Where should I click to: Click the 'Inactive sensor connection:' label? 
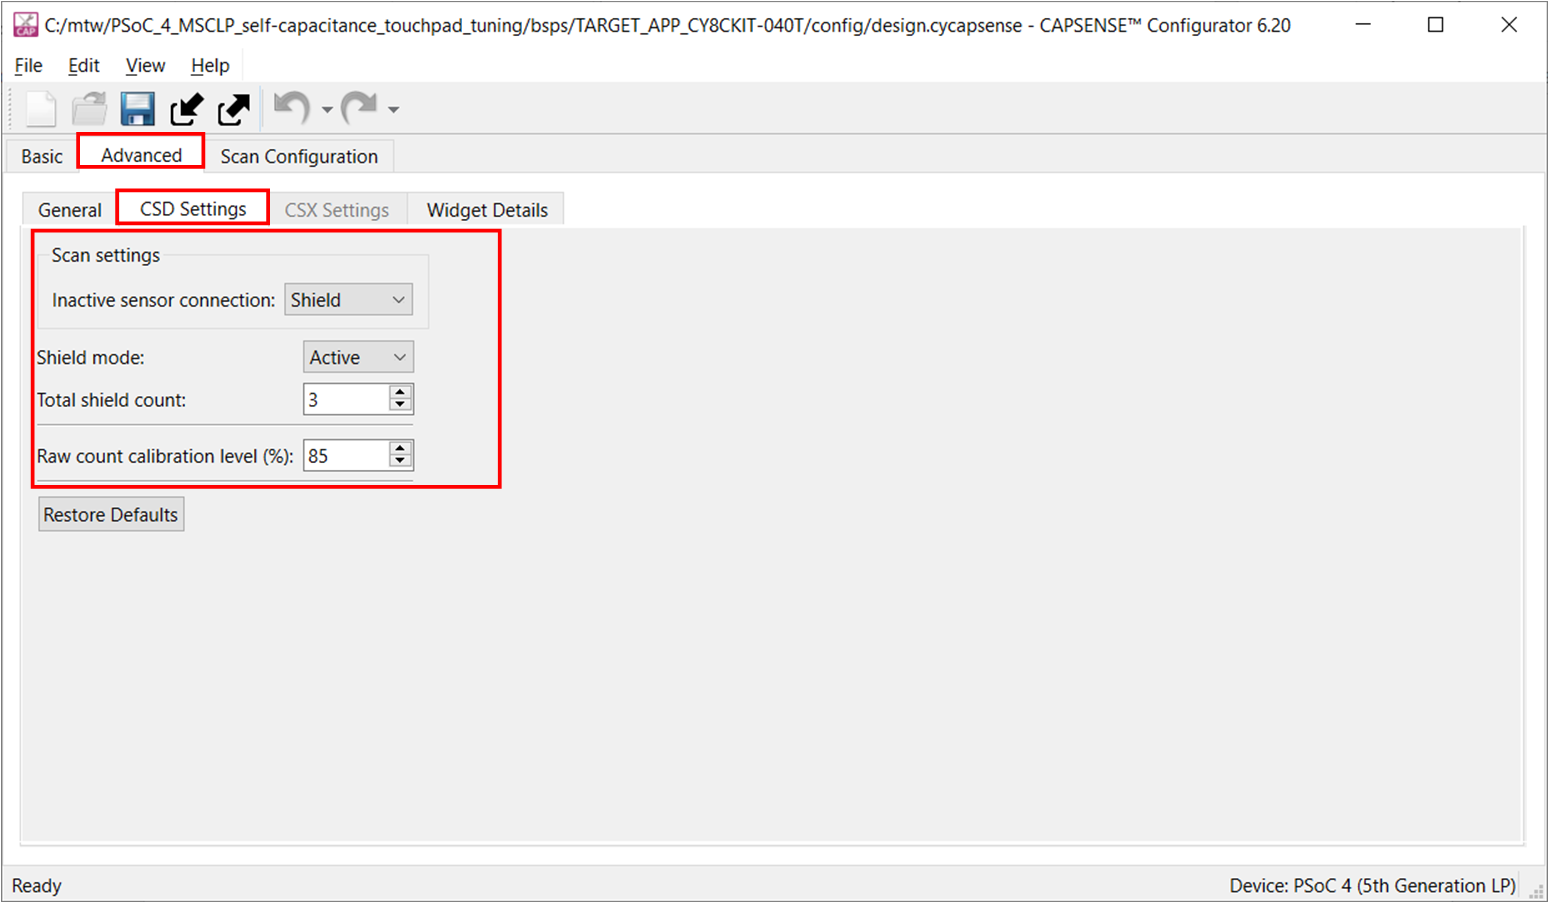coord(163,300)
